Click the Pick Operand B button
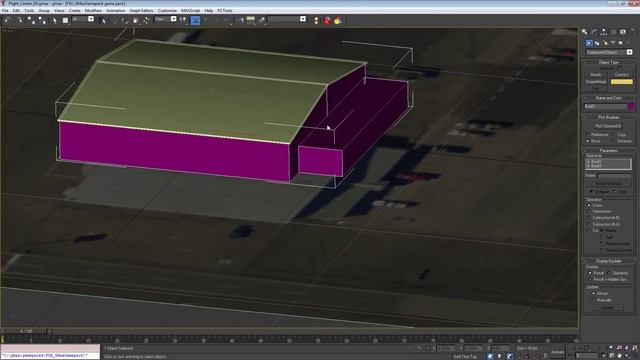 (609, 126)
